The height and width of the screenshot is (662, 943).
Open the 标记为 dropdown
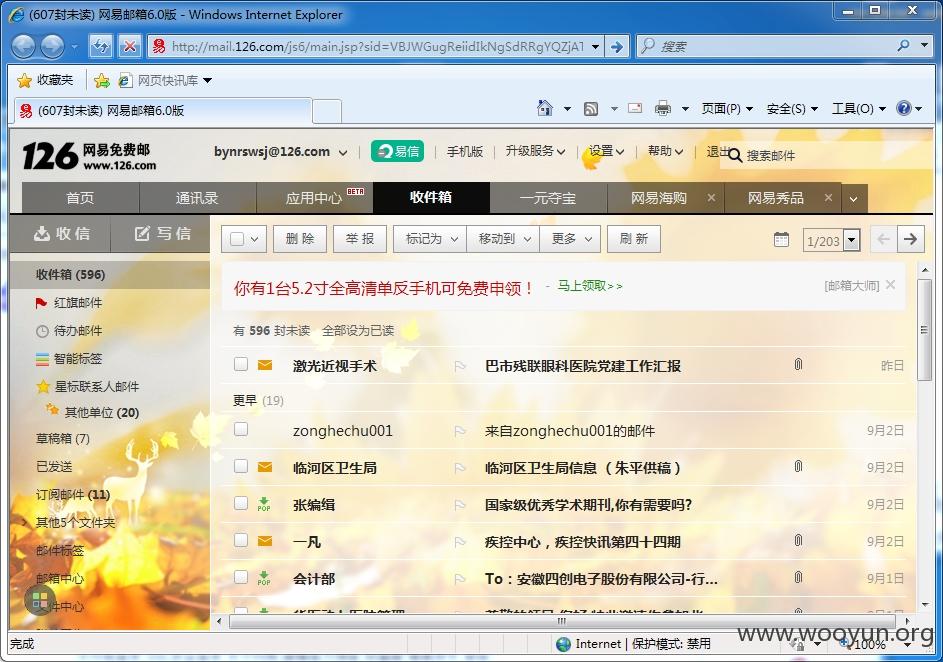click(430, 239)
